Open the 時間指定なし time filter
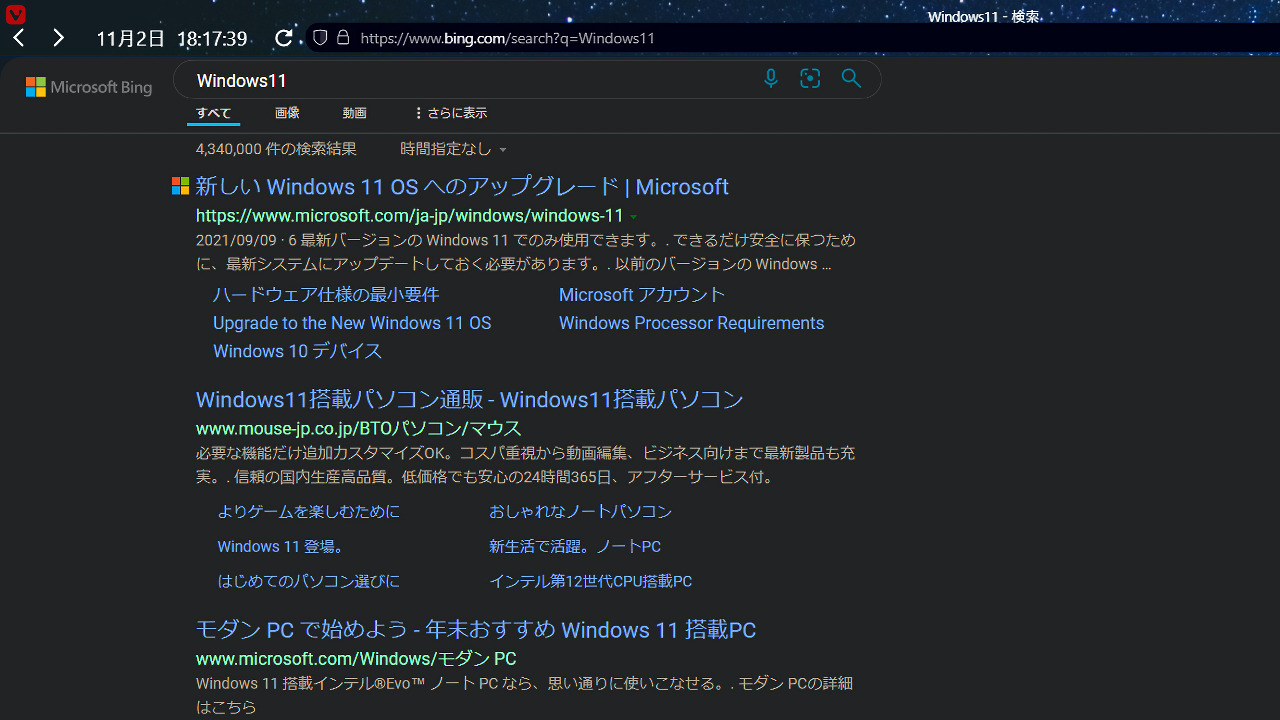The height and width of the screenshot is (720, 1280). tap(454, 149)
